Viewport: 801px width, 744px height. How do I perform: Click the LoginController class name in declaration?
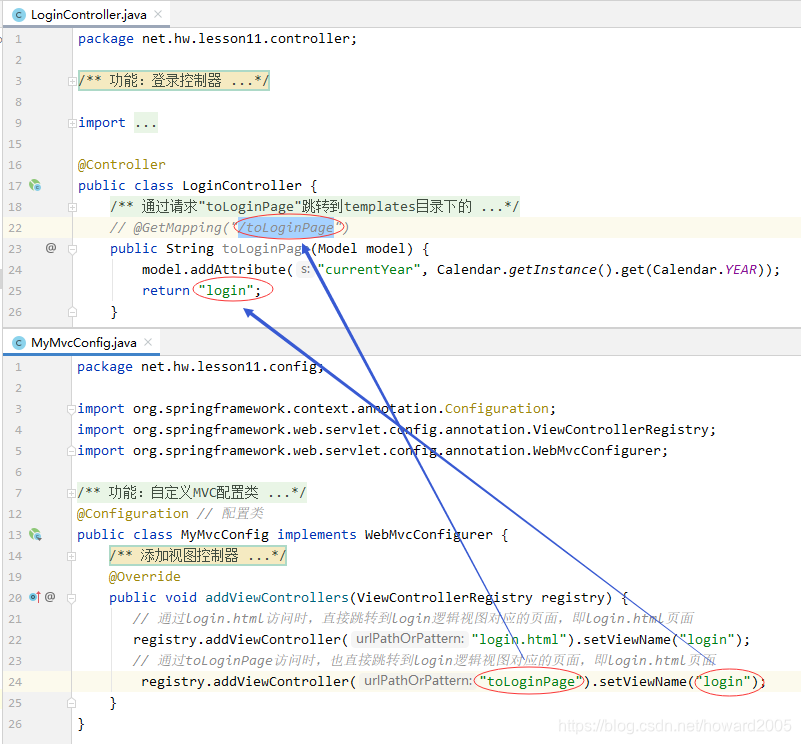point(242,185)
